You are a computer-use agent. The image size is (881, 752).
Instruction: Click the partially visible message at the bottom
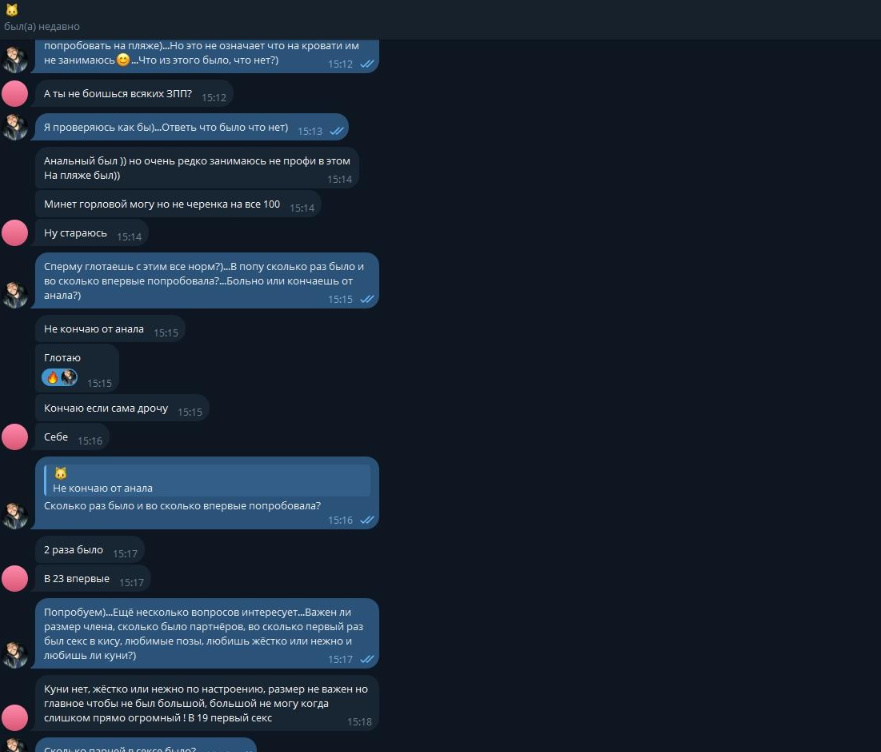tap(146, 745)
